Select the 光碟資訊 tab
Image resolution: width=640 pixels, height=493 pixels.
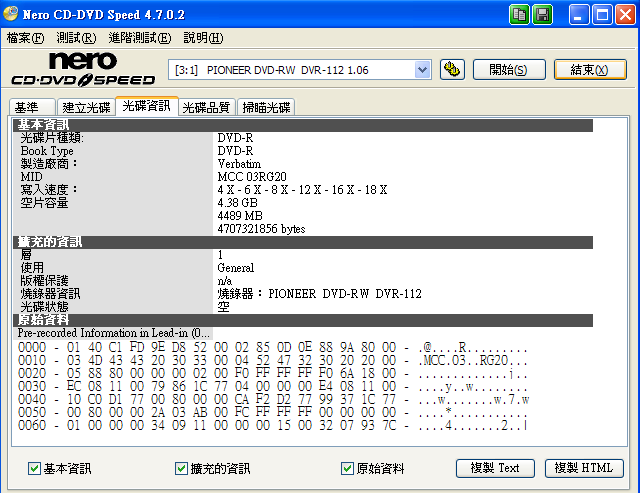coord(147,106)
